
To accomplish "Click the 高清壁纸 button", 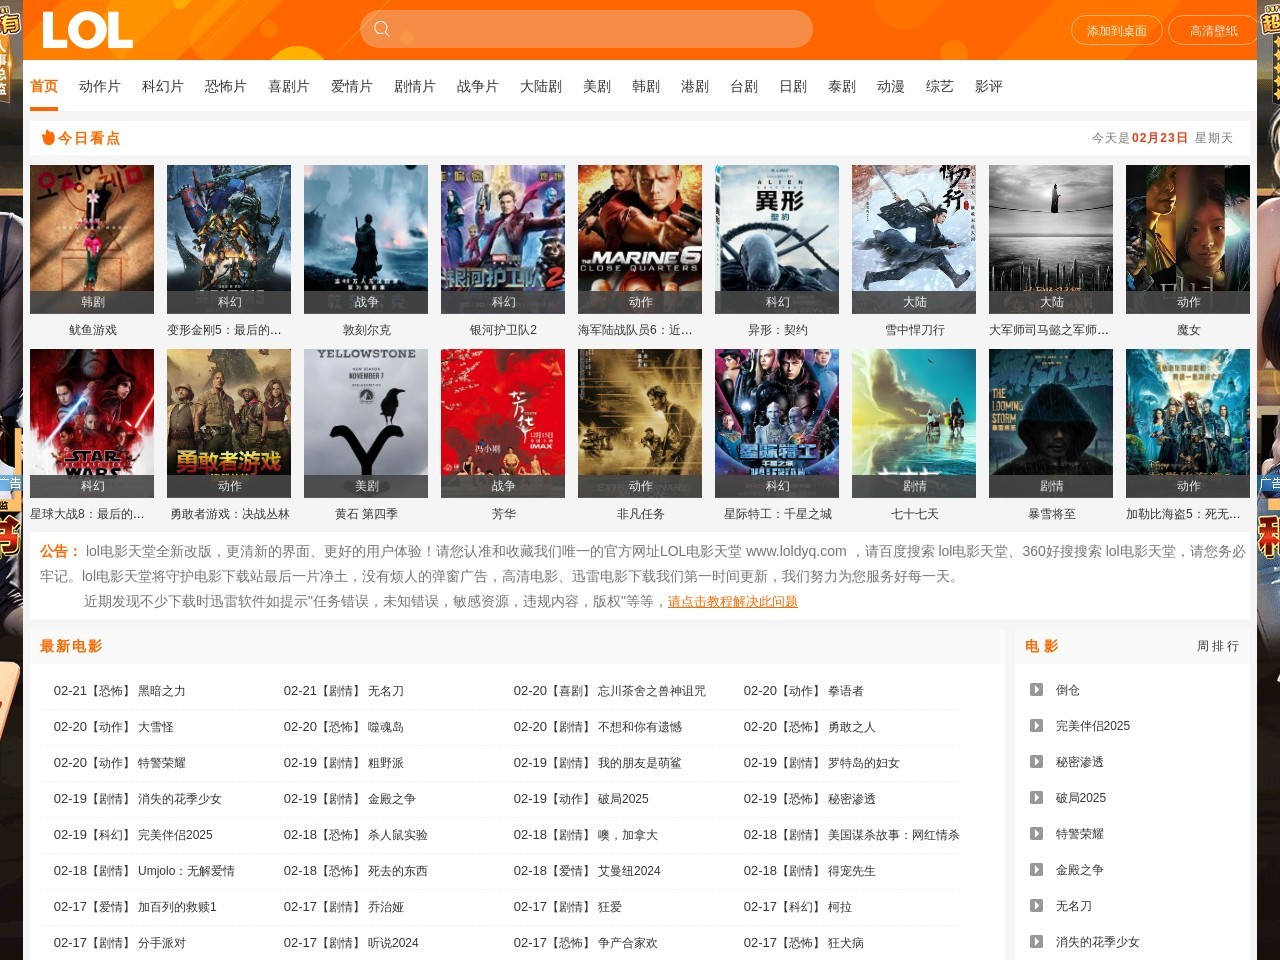I will 1213,31.
